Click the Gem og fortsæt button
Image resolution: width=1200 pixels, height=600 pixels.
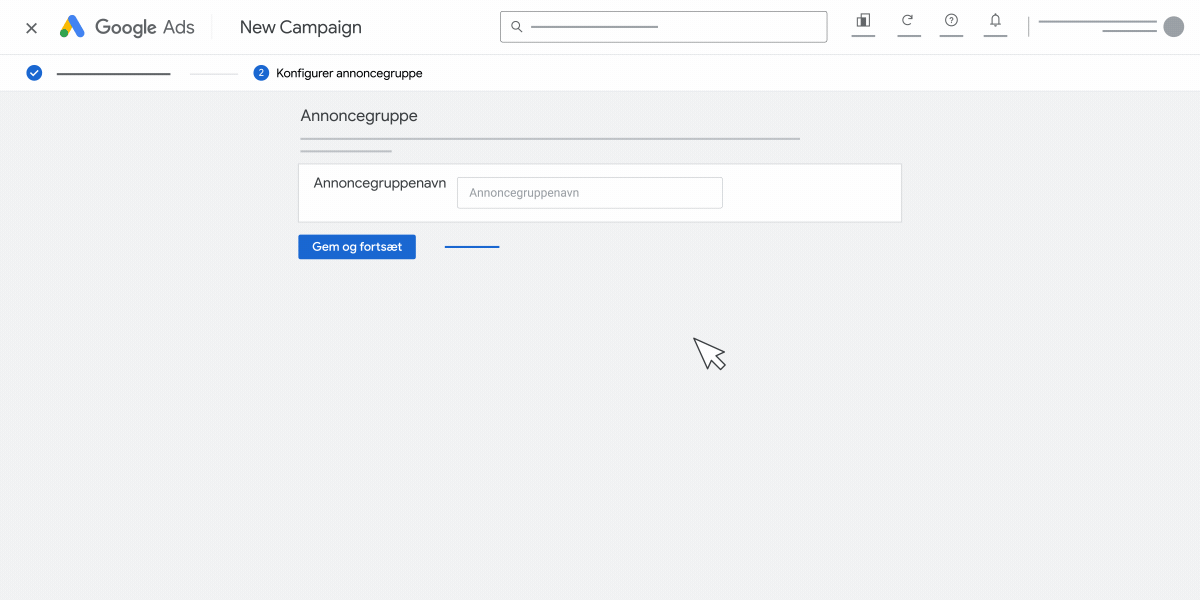pos(357,247)
